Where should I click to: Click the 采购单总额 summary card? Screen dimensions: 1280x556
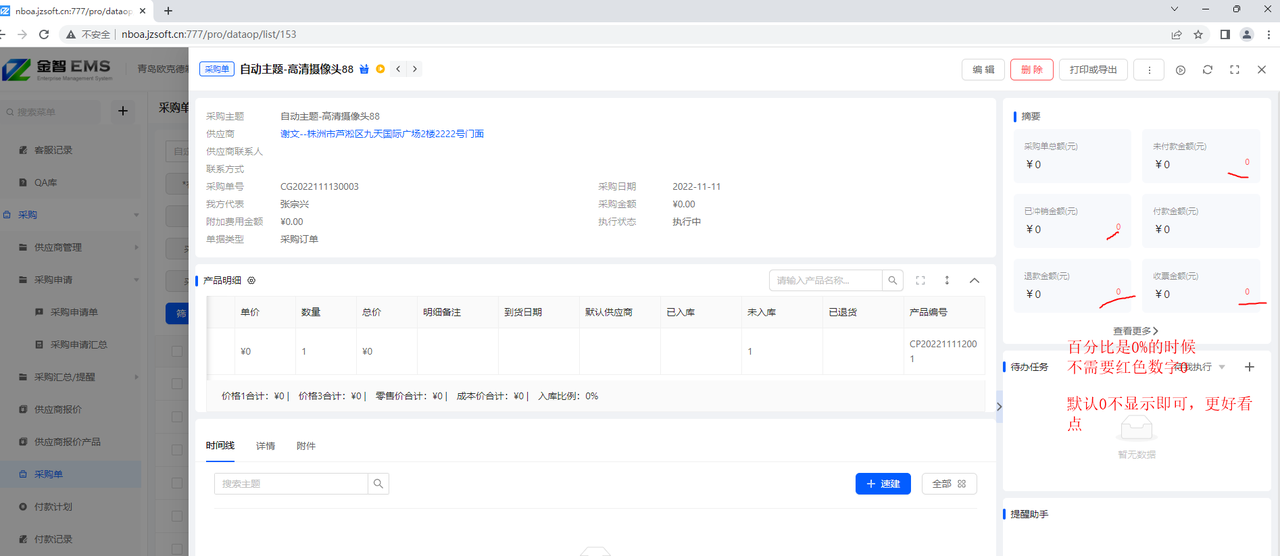point(1071,155)
